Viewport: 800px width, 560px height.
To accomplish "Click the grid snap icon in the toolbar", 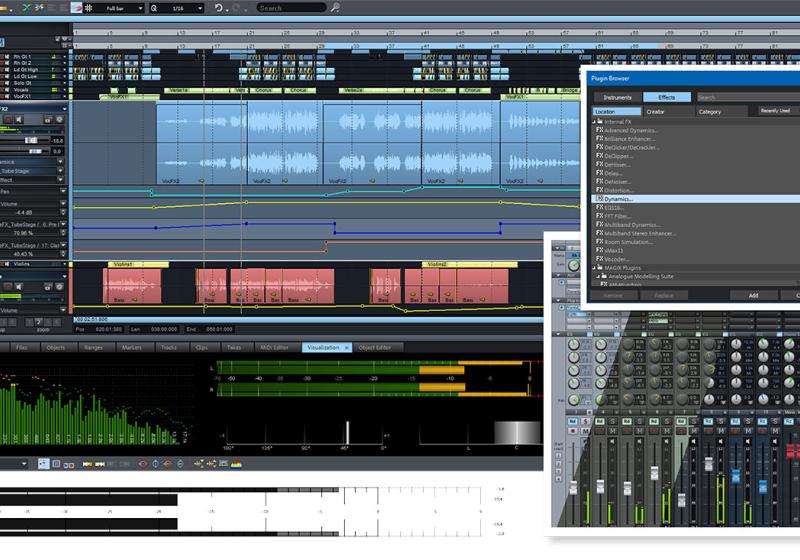I will pos(88,7).
